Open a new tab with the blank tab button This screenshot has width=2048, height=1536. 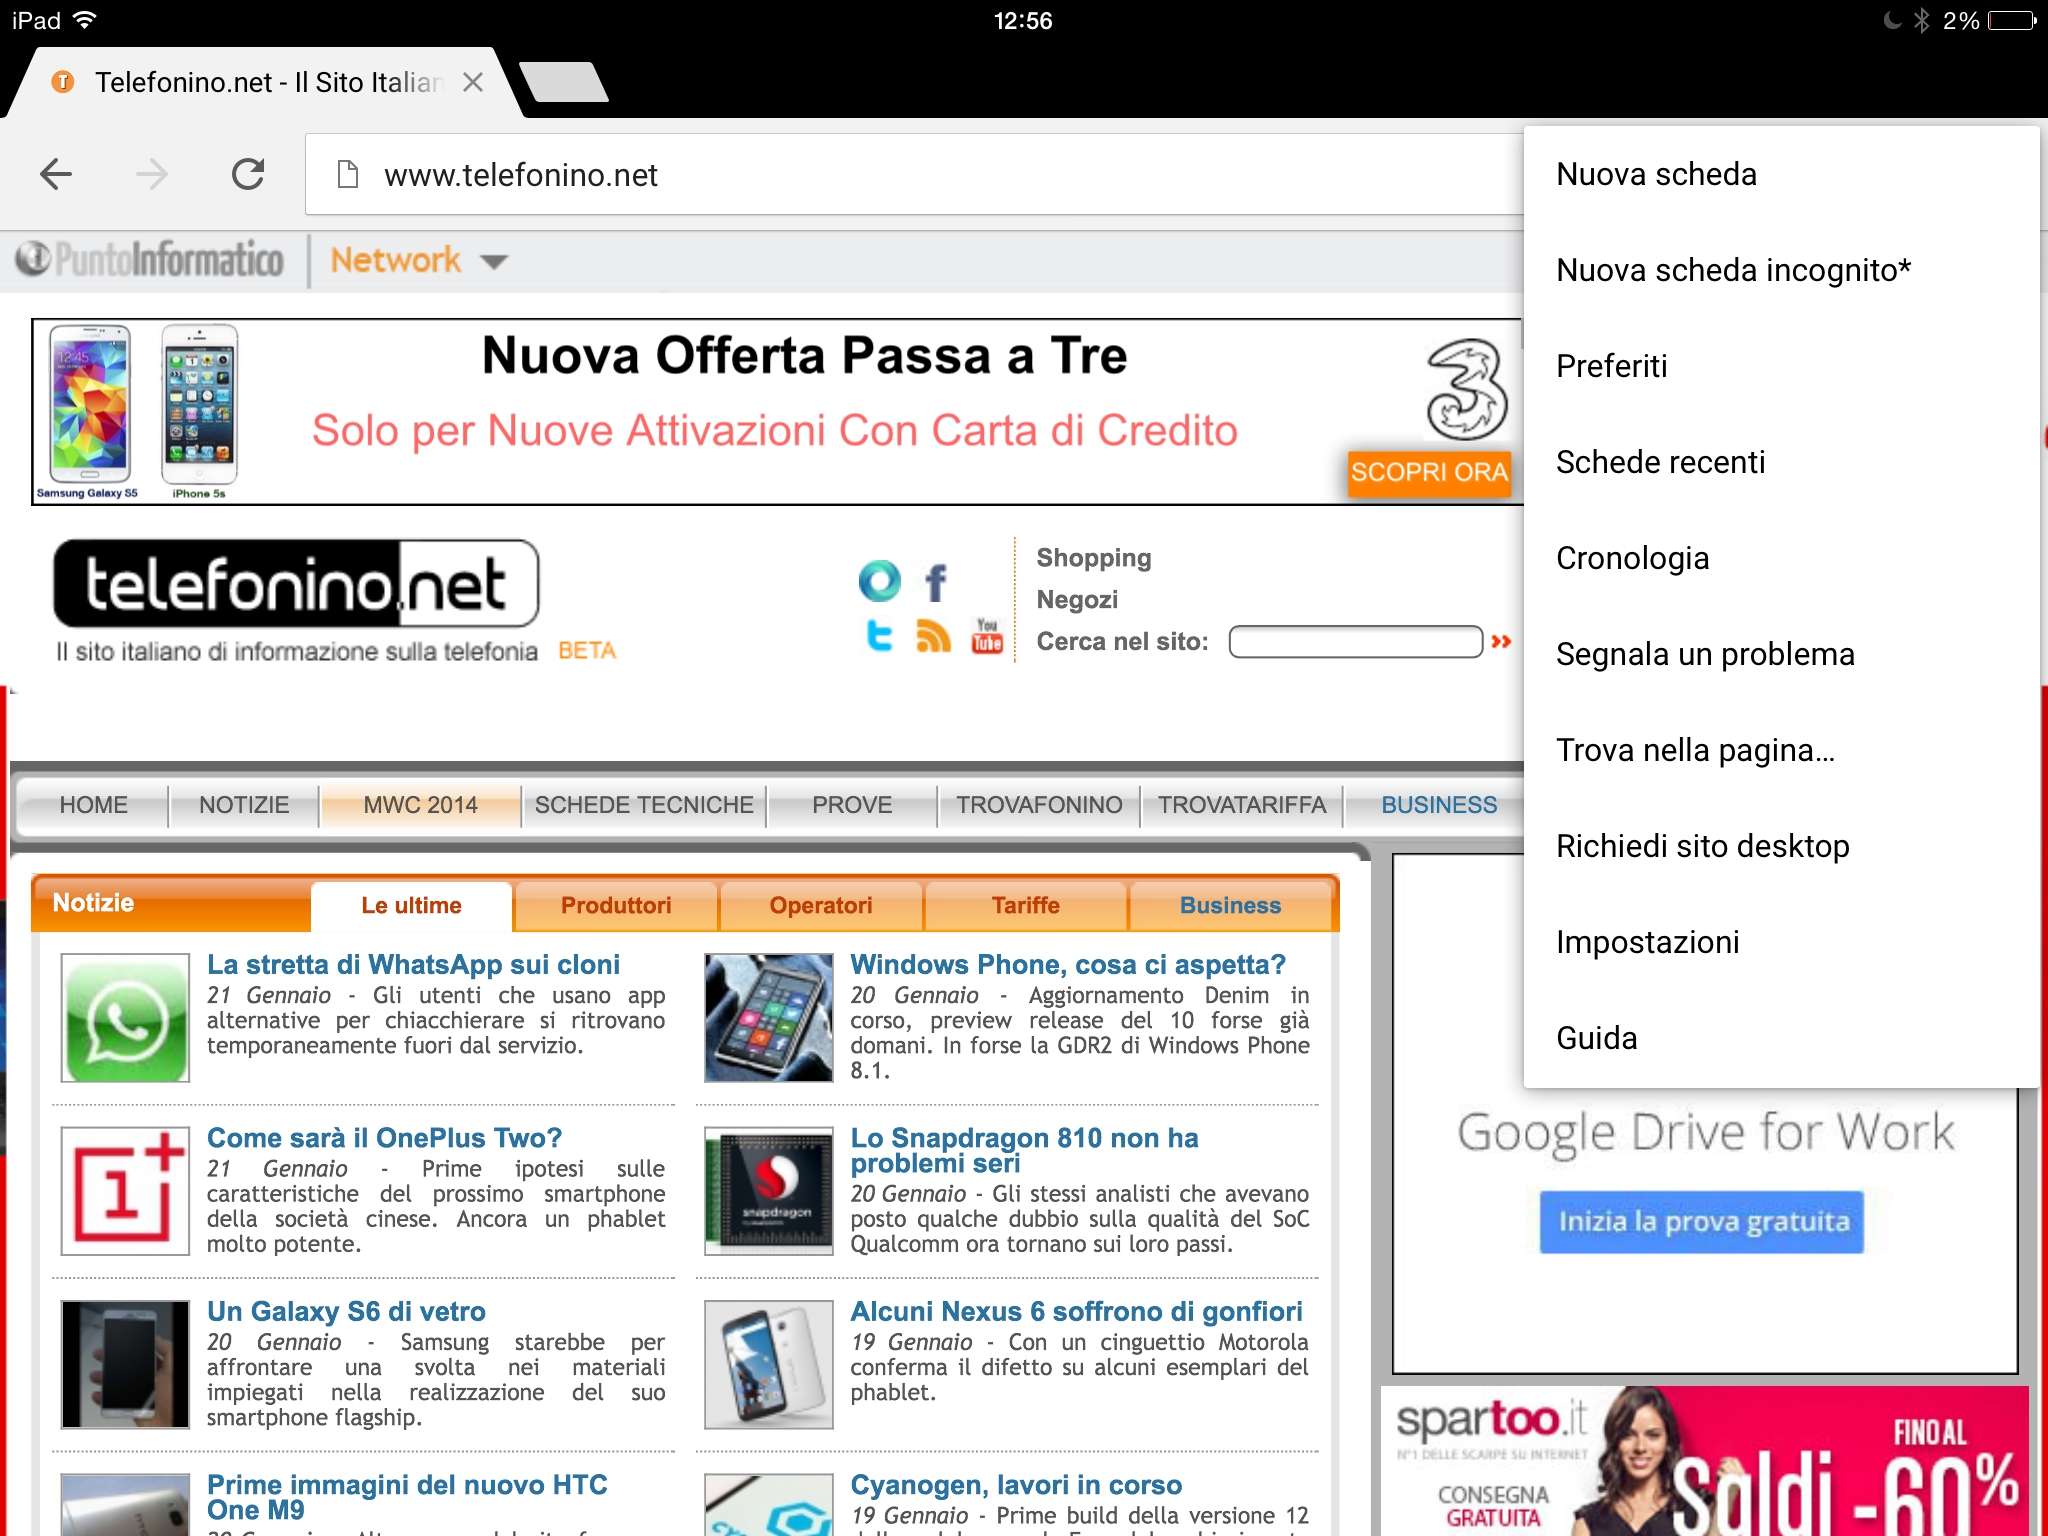point(564,82)
